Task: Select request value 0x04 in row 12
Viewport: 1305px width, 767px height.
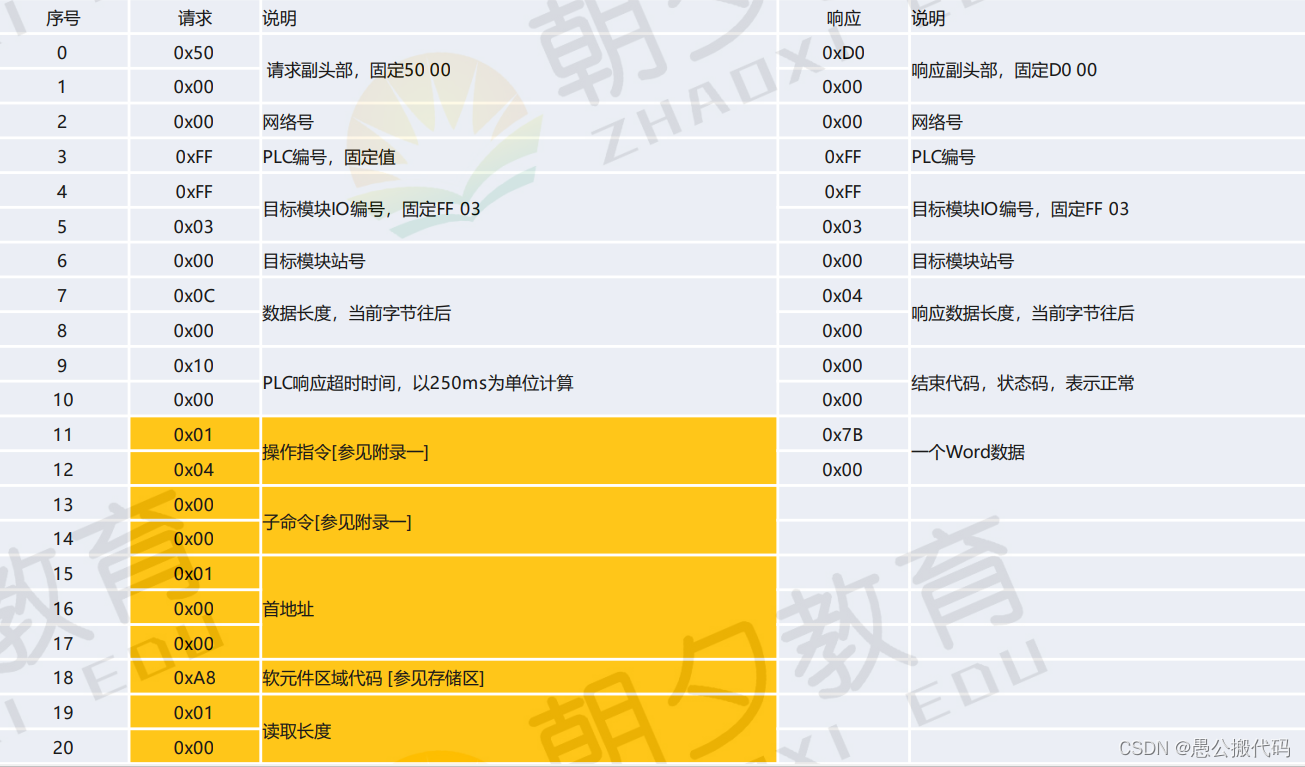Action: (194, 470)
